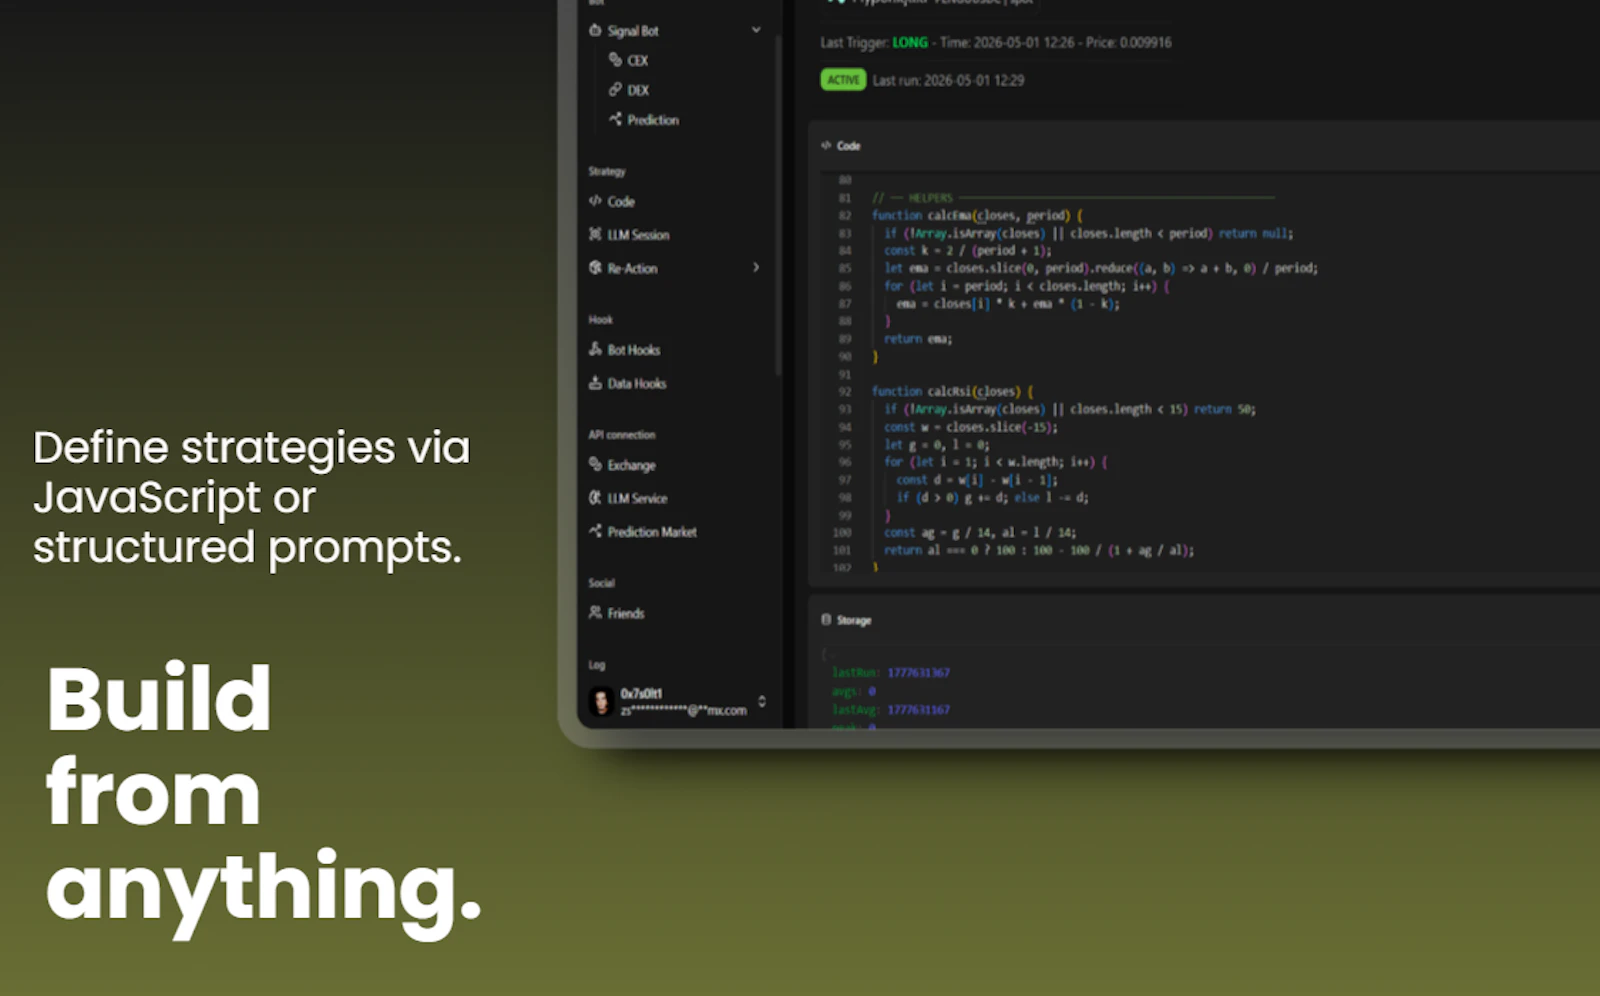Click the 'function calcRsi' code line
The width and height of the screenshot is (1600, 996).
tap(952, 392)
